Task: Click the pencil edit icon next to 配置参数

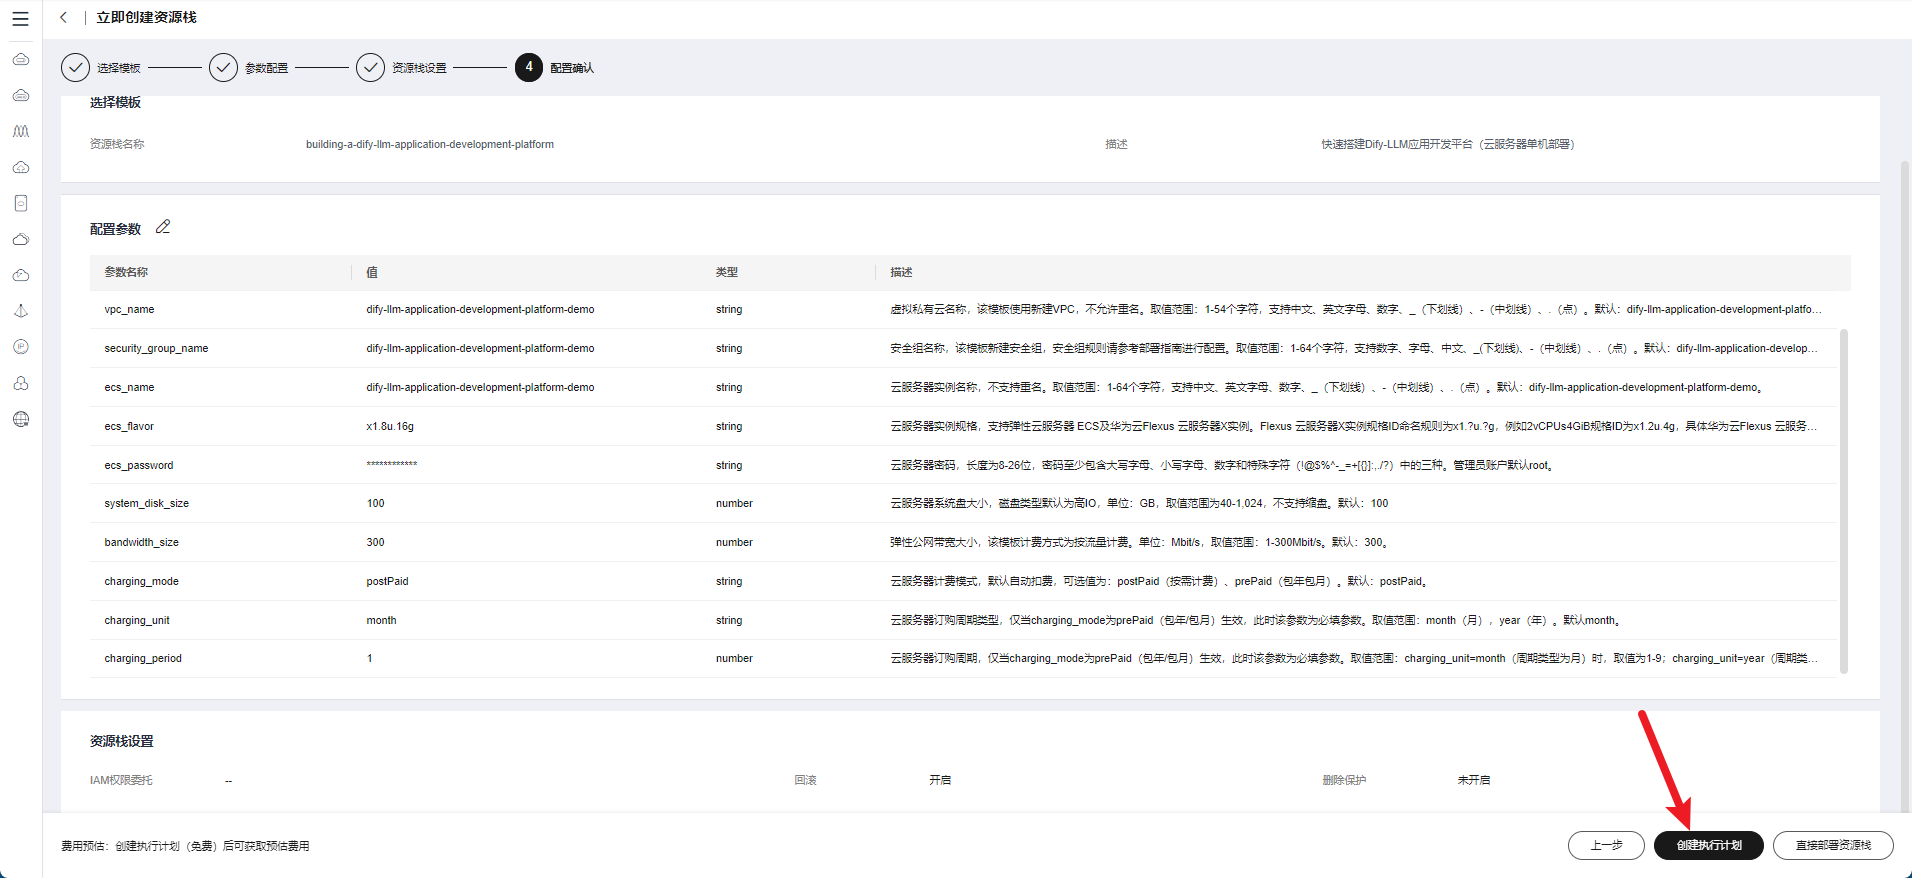Action: tap(163, 227)
